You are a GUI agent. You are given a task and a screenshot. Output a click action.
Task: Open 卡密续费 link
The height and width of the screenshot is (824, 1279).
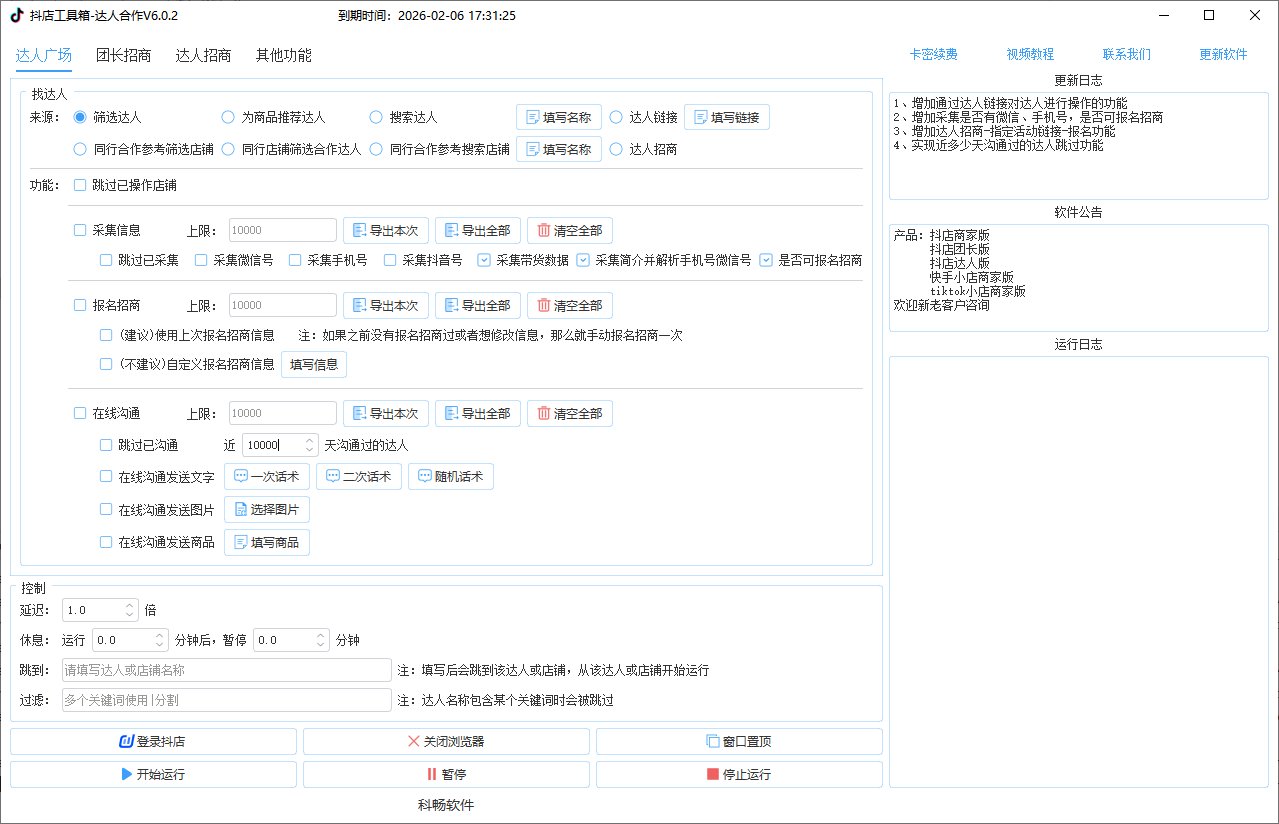(x=933, y=55)
